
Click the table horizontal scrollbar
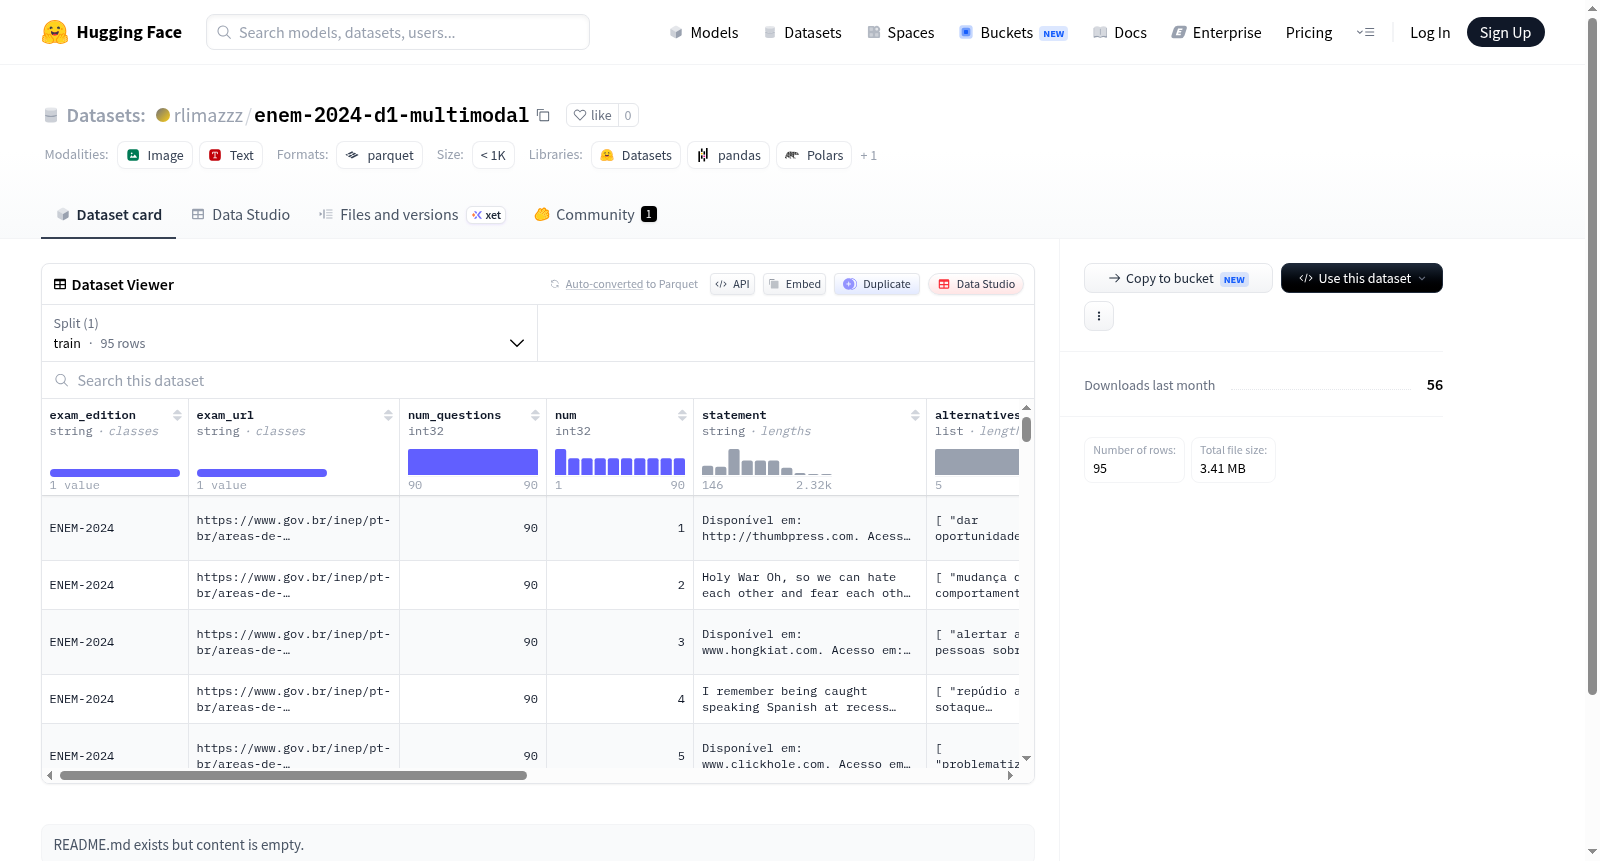tap(293, 775)
